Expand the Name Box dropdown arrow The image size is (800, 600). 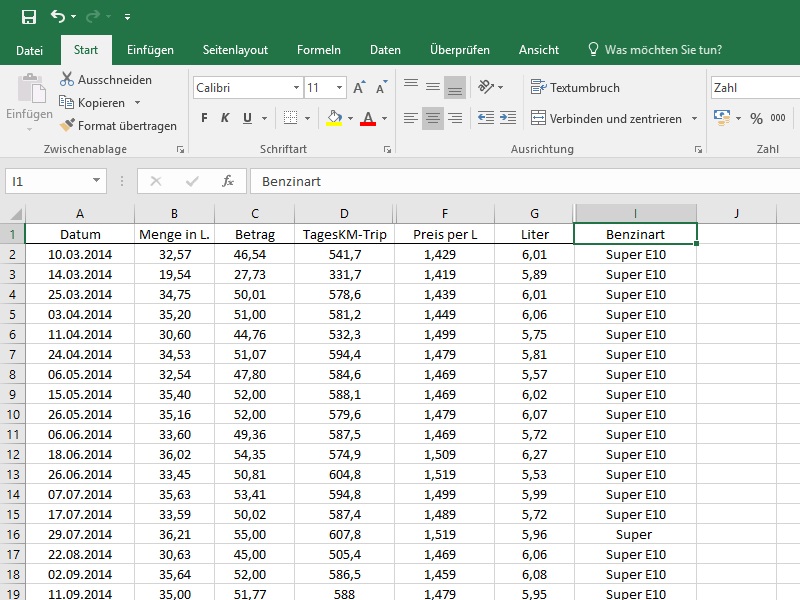coord(96,181)
